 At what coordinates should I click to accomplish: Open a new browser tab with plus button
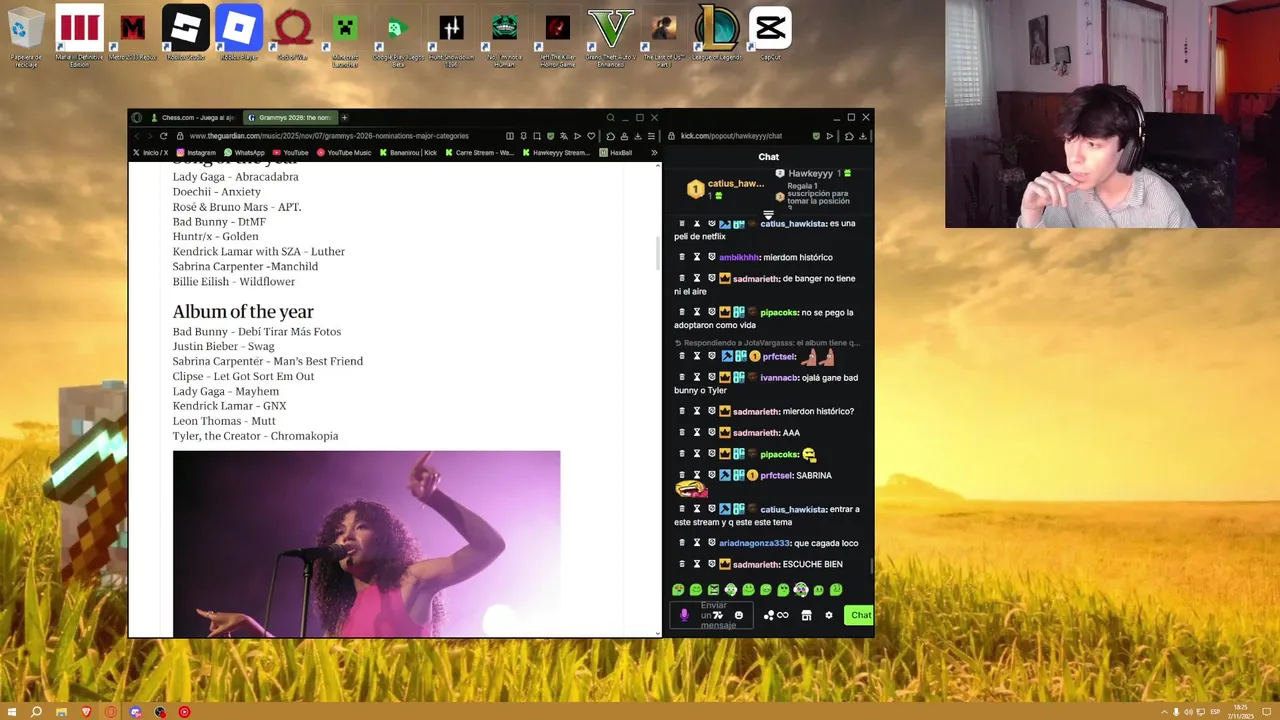[345, 117]
